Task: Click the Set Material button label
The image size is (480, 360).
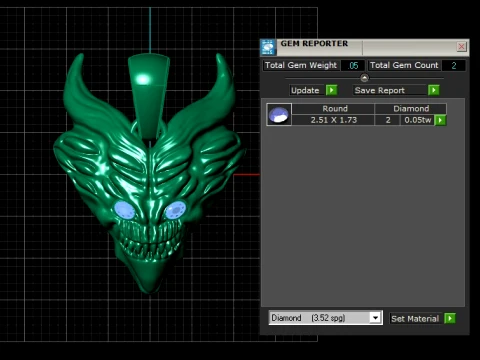Action: [x=415, y=319]
